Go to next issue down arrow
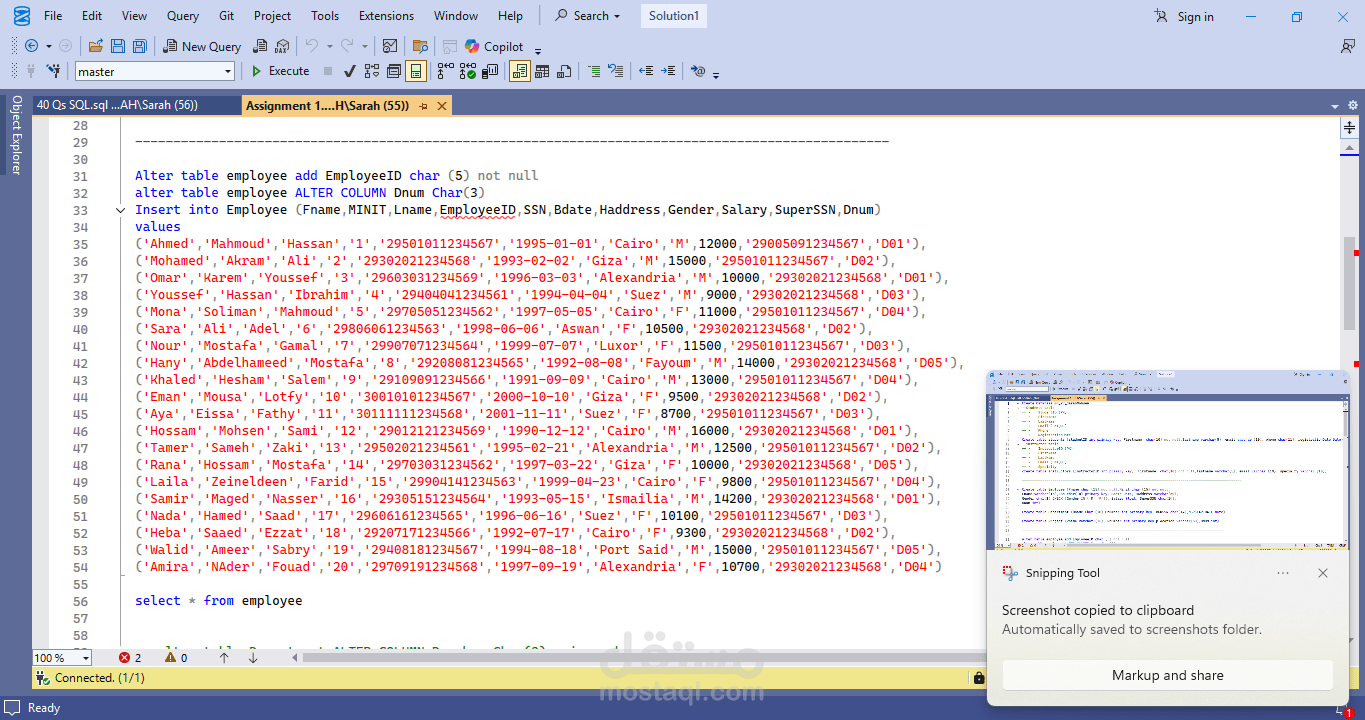 pos(253,658)
